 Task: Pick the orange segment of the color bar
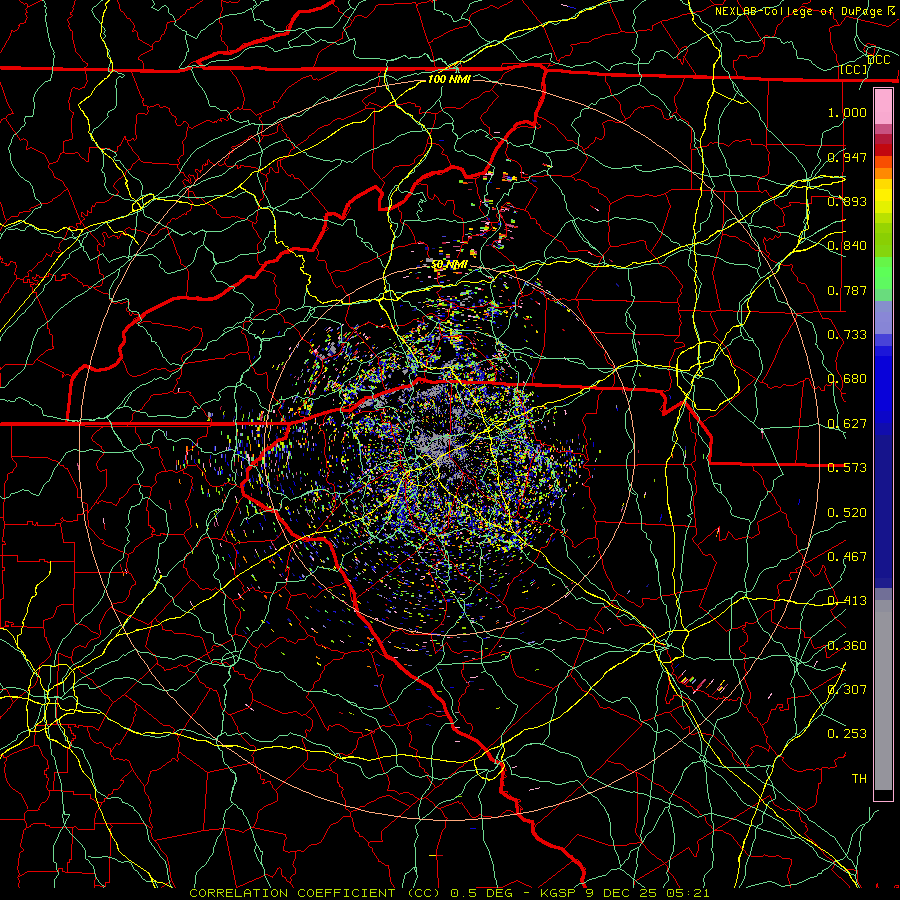(883, 173)
